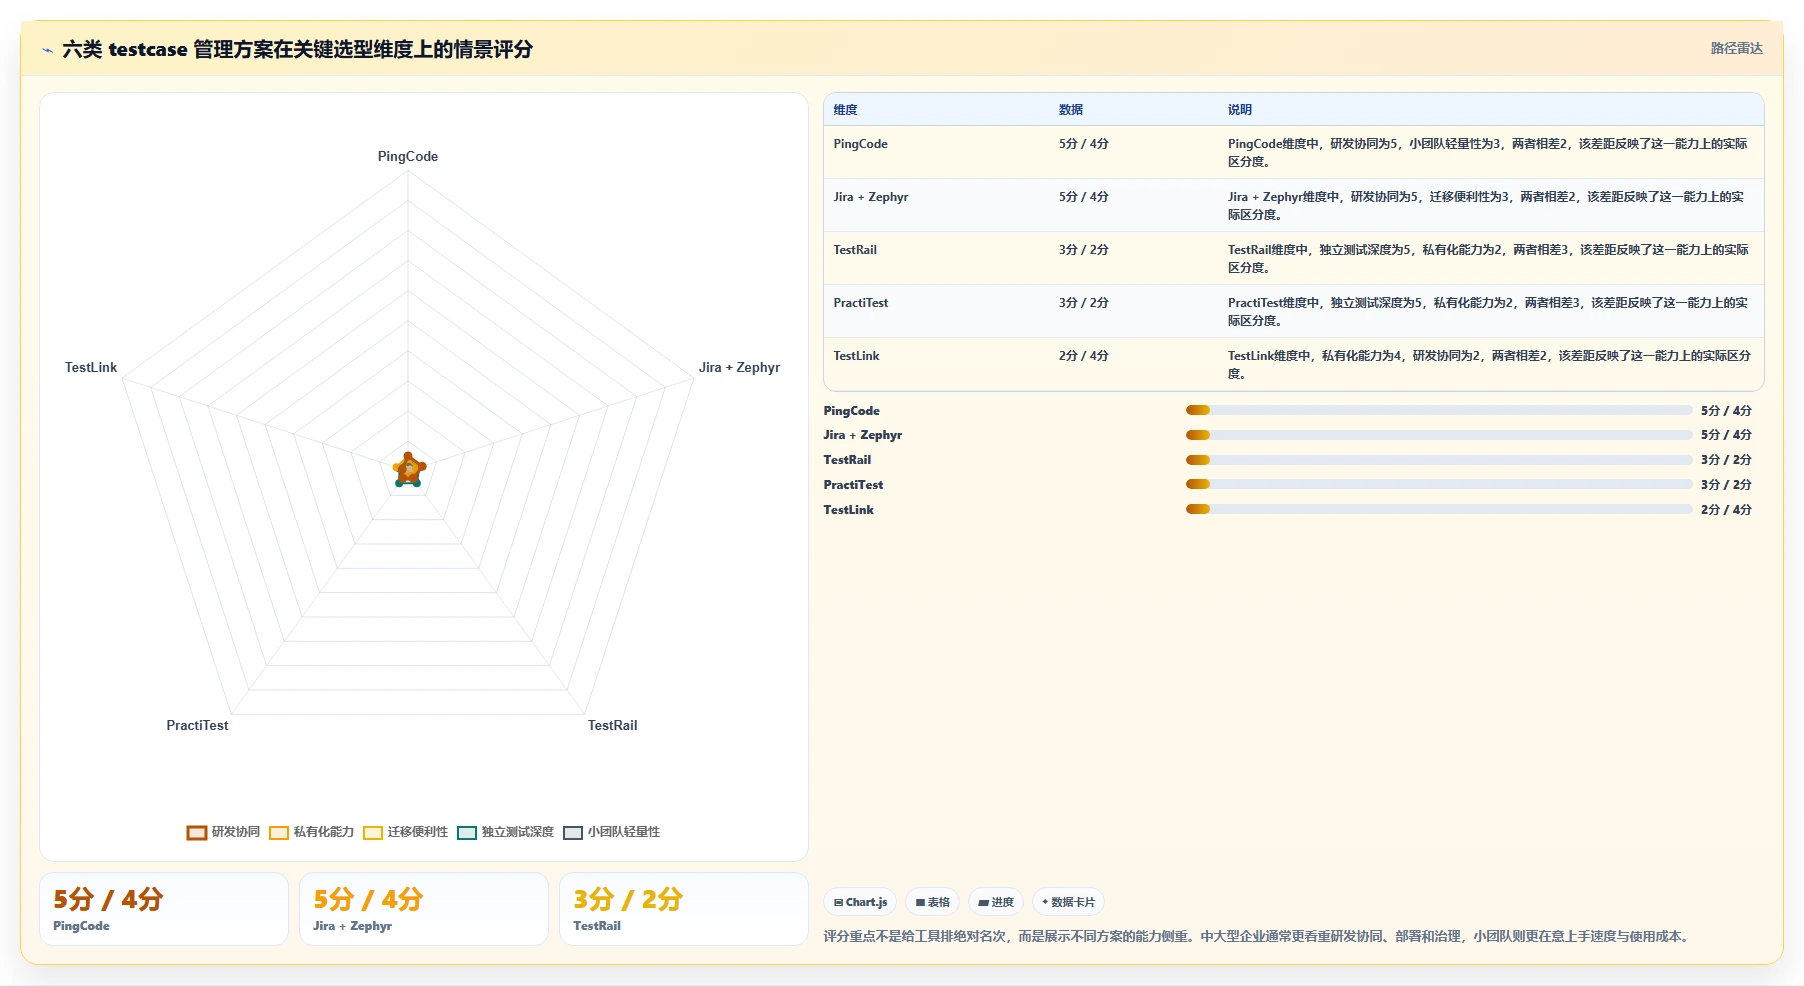The height and width of the screenshot is (986, 1804).
Task: Click the radar chart data cluster
Action: pos(408,469)
